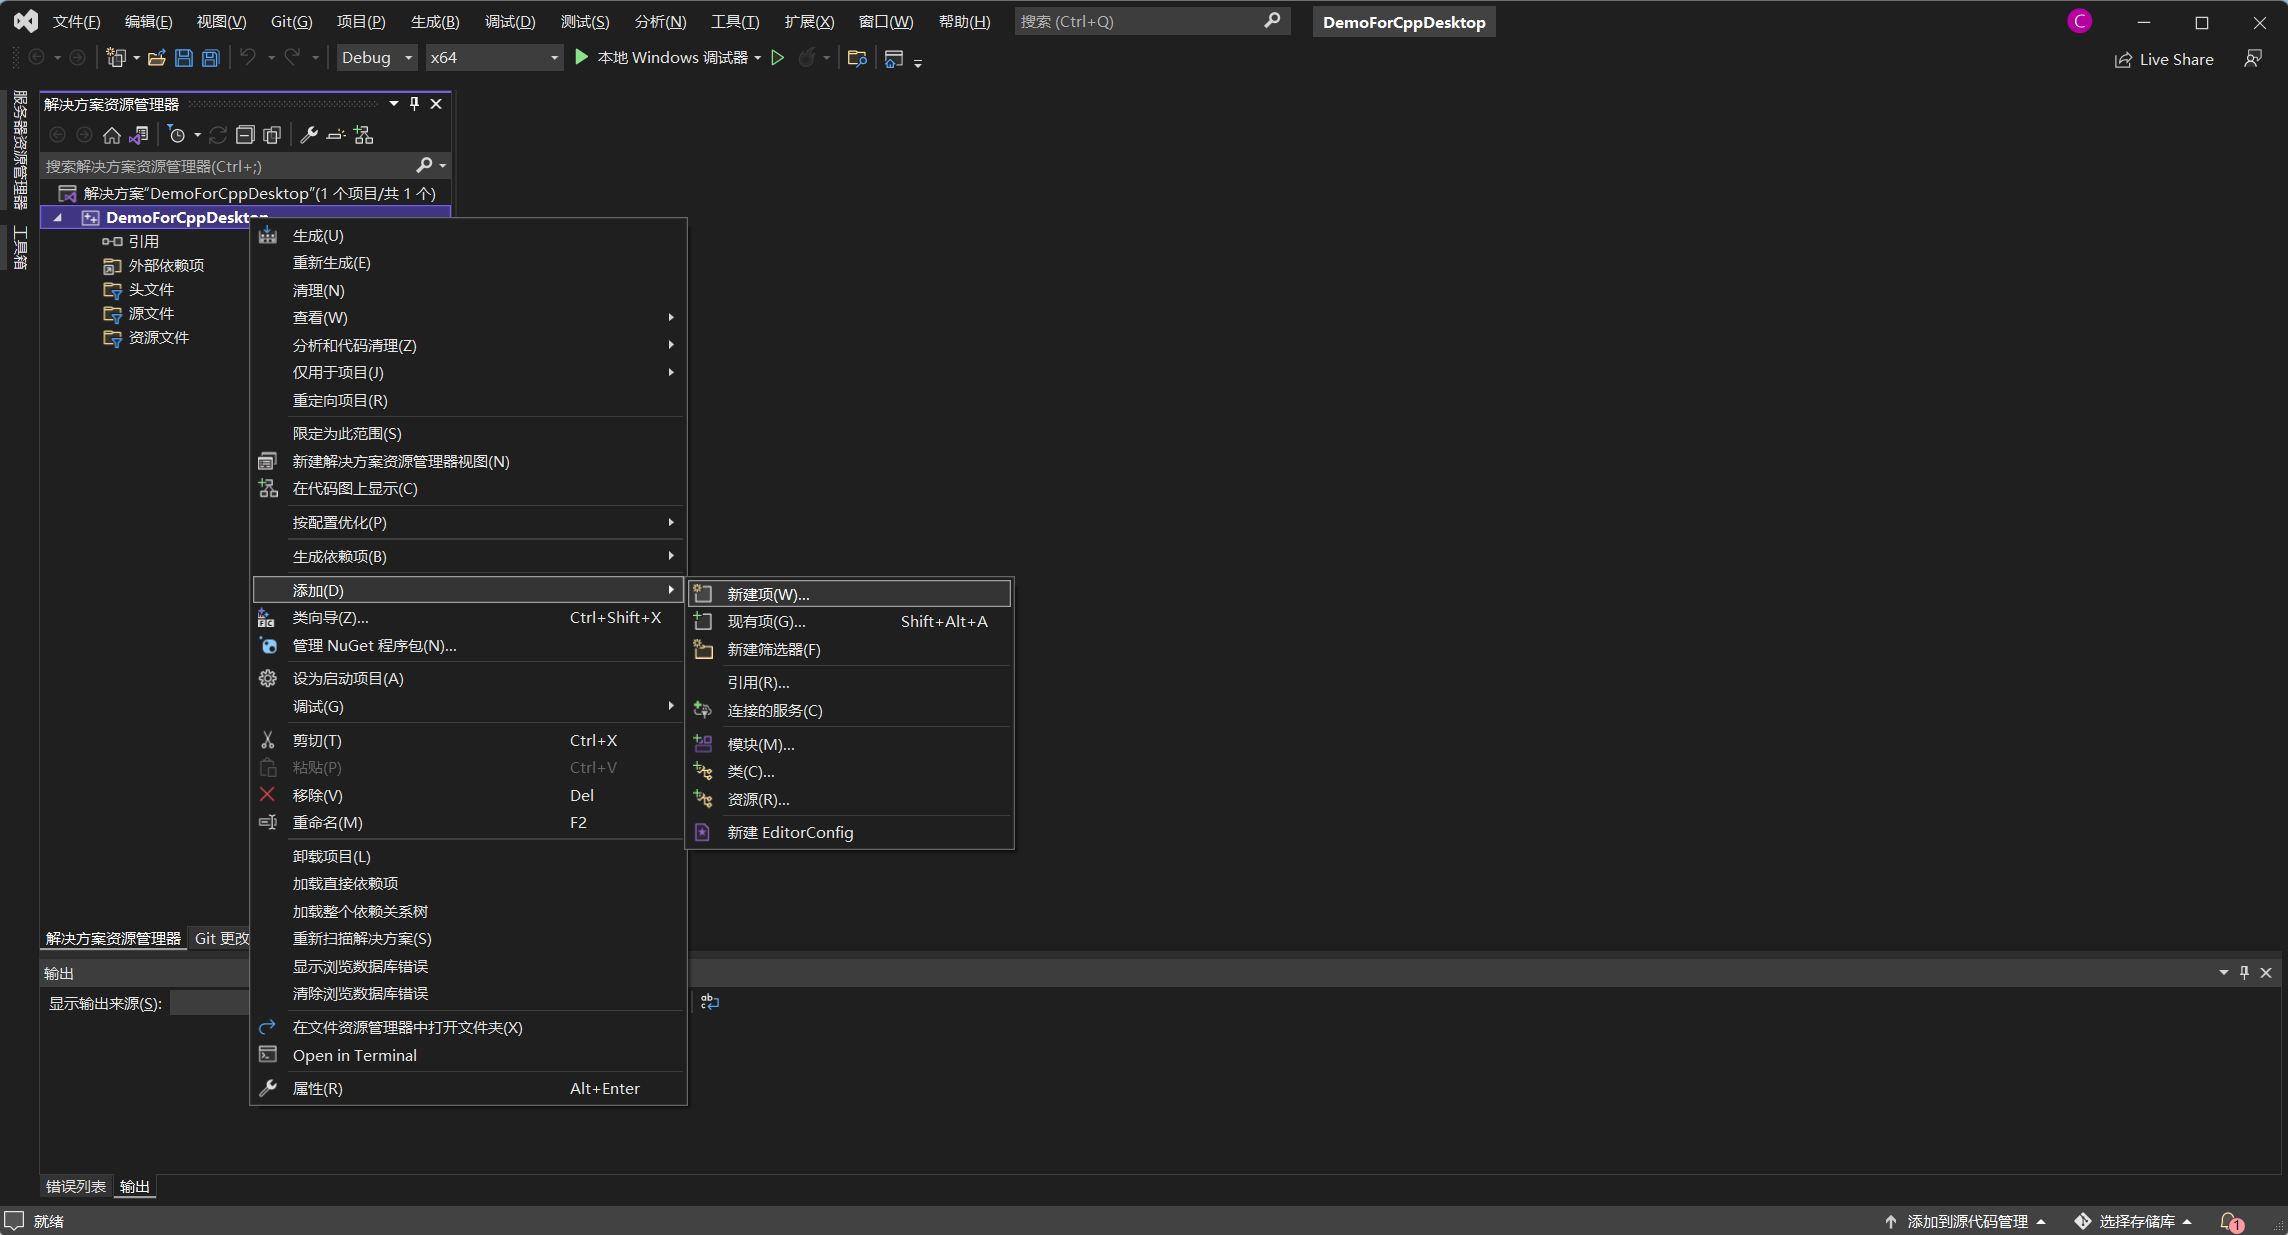2288x1235 pixels.
Task: Open the local Windows debugger dropdown arrow
Action: (758, 58)
